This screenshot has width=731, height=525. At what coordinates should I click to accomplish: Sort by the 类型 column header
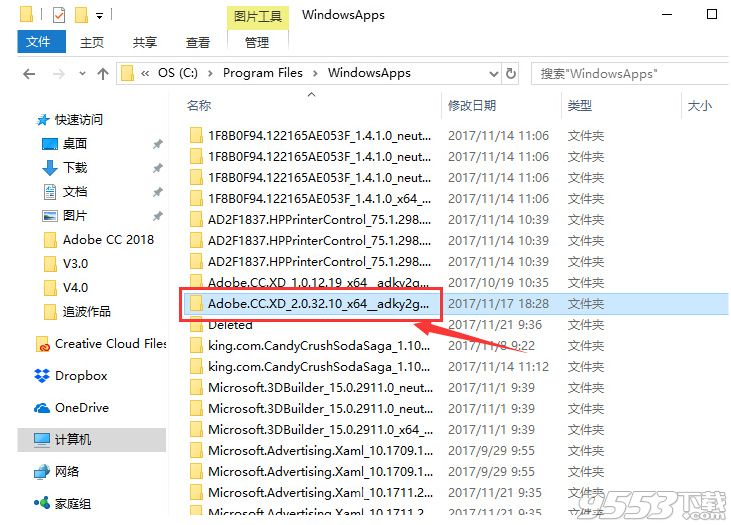(x=579, y=105)
